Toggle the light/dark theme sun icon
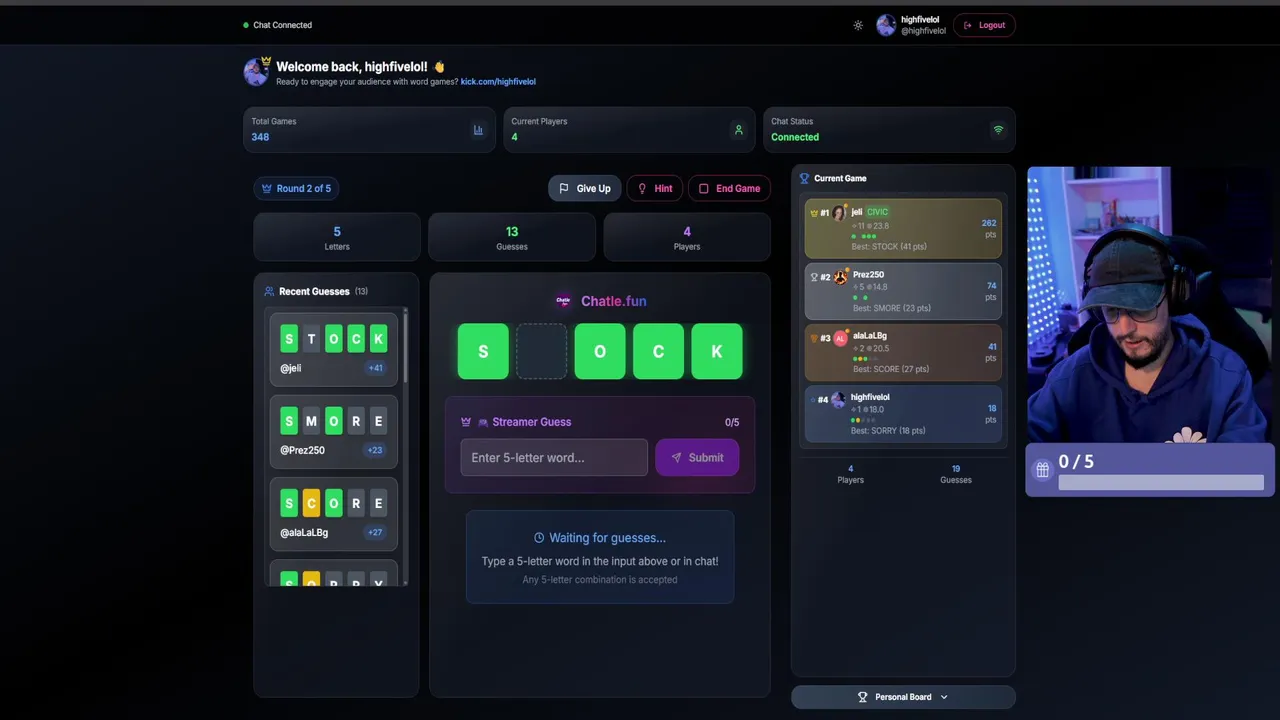This screenshot has height=720, width=1280. [x=858, y=25]
